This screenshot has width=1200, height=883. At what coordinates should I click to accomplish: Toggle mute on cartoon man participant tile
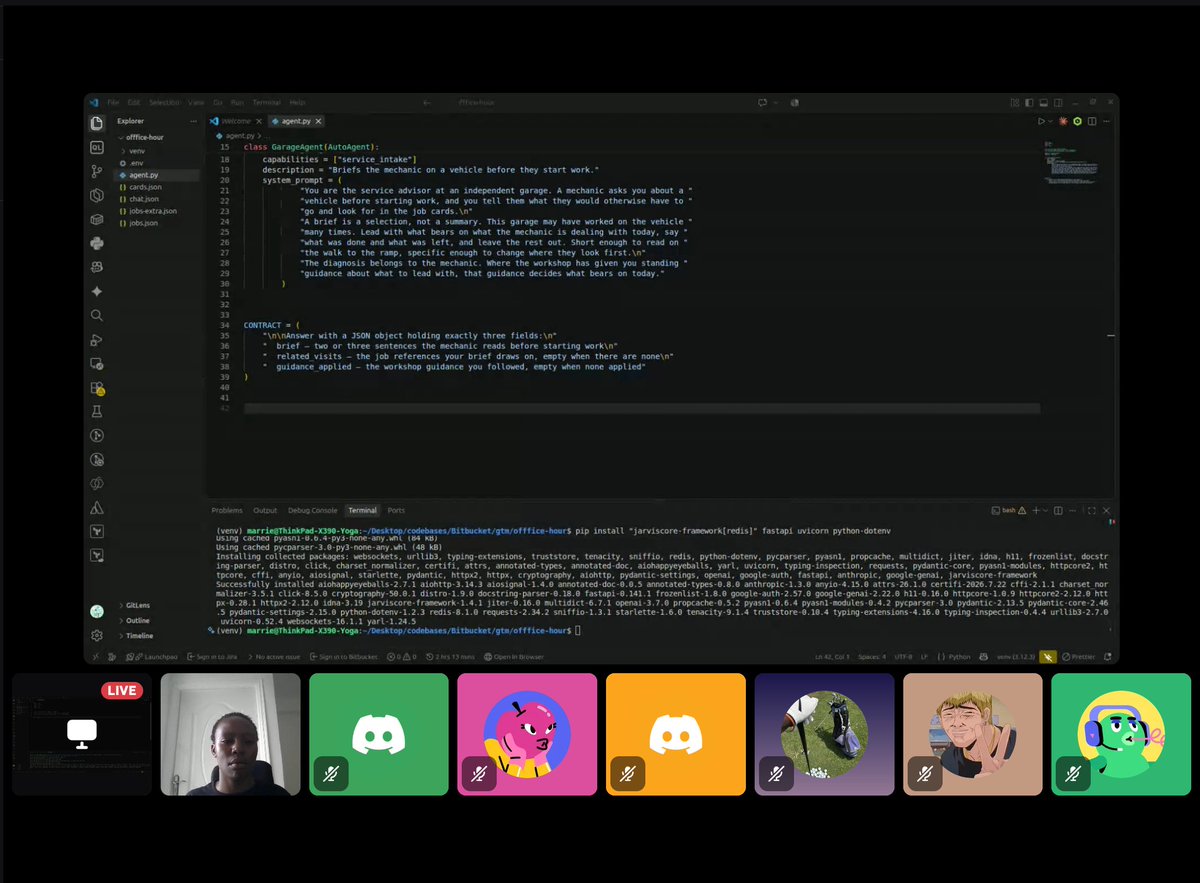pyautogui.click(x=925, y=773)
